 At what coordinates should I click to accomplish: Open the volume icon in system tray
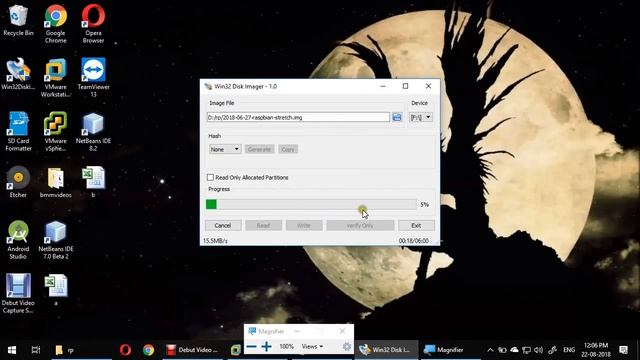pyautogui.click(x=539, y=350)
